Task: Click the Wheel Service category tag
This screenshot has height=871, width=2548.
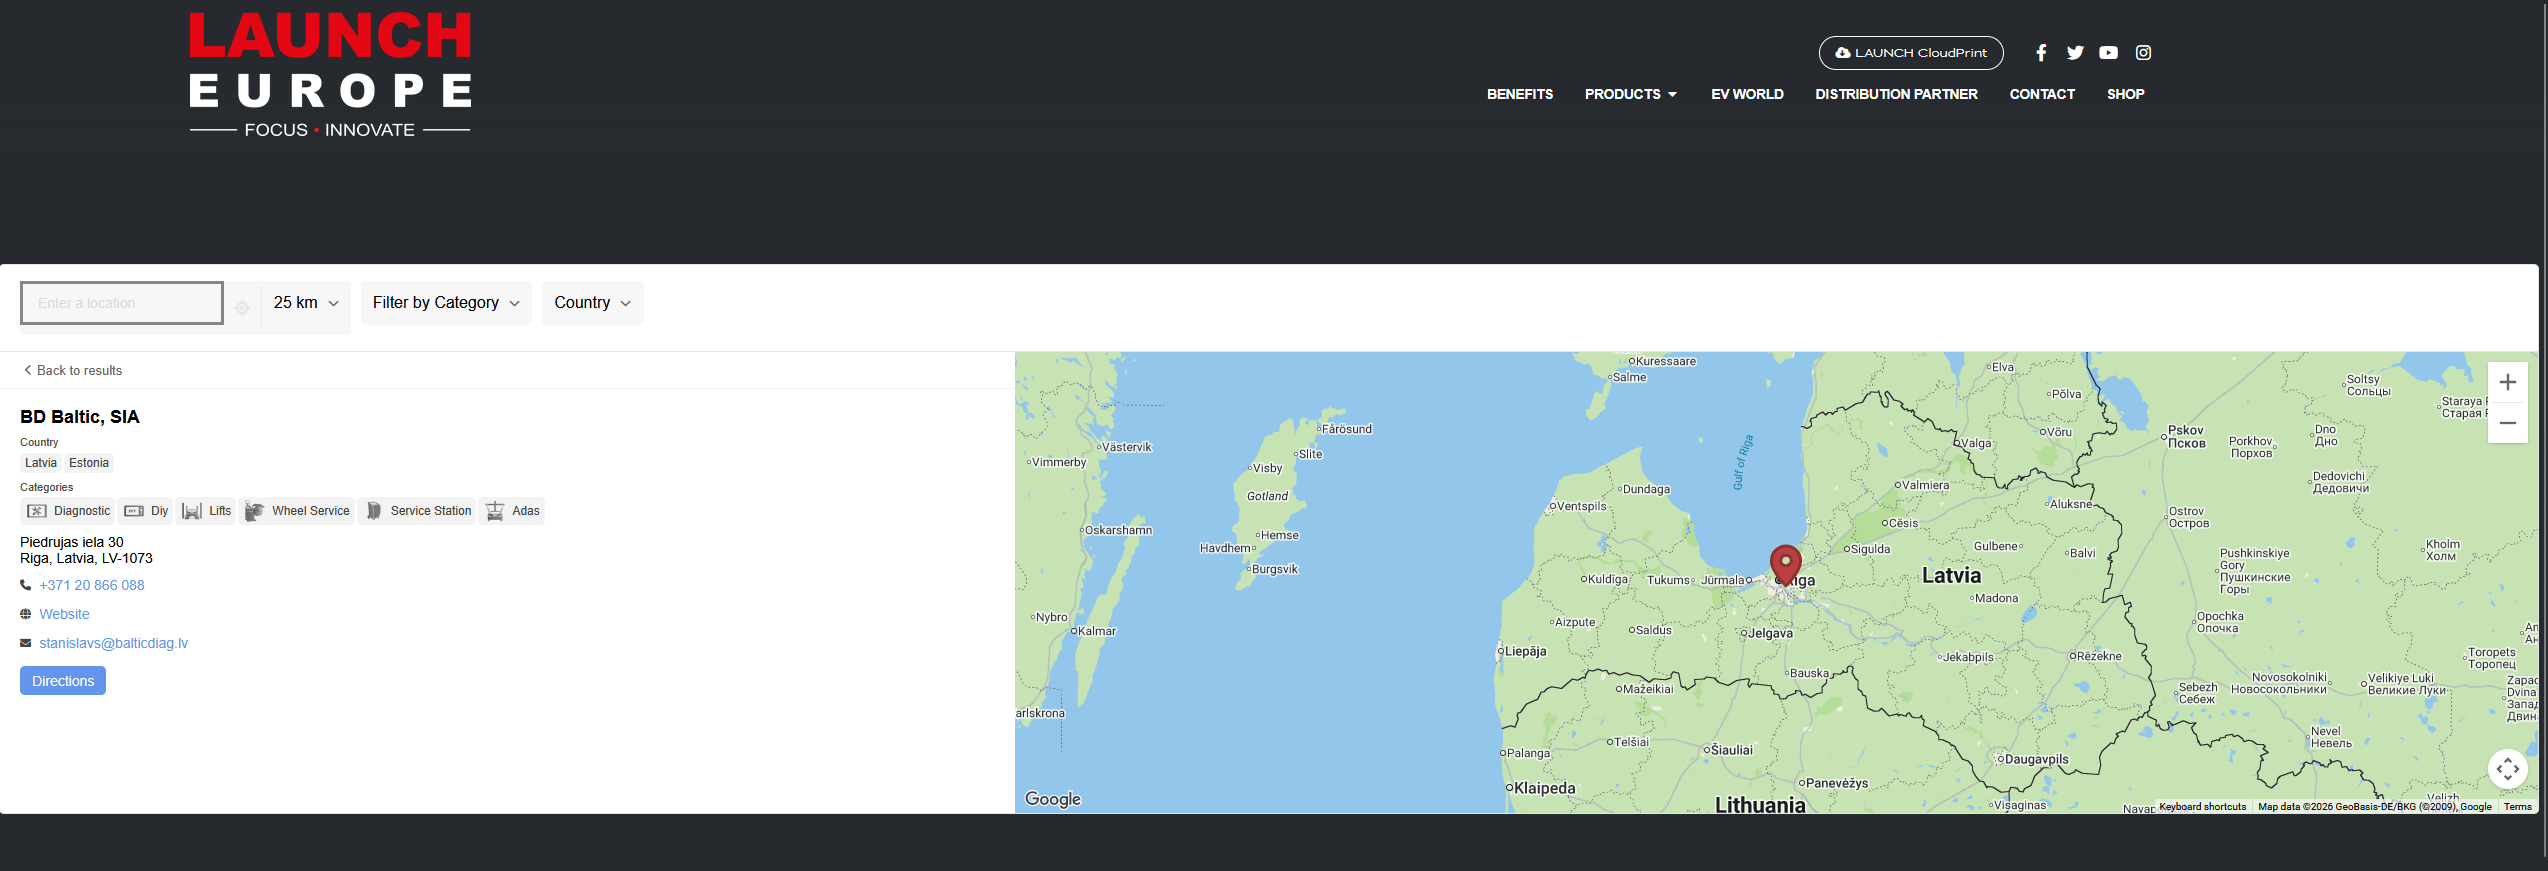Action: (x=297, y=511)
